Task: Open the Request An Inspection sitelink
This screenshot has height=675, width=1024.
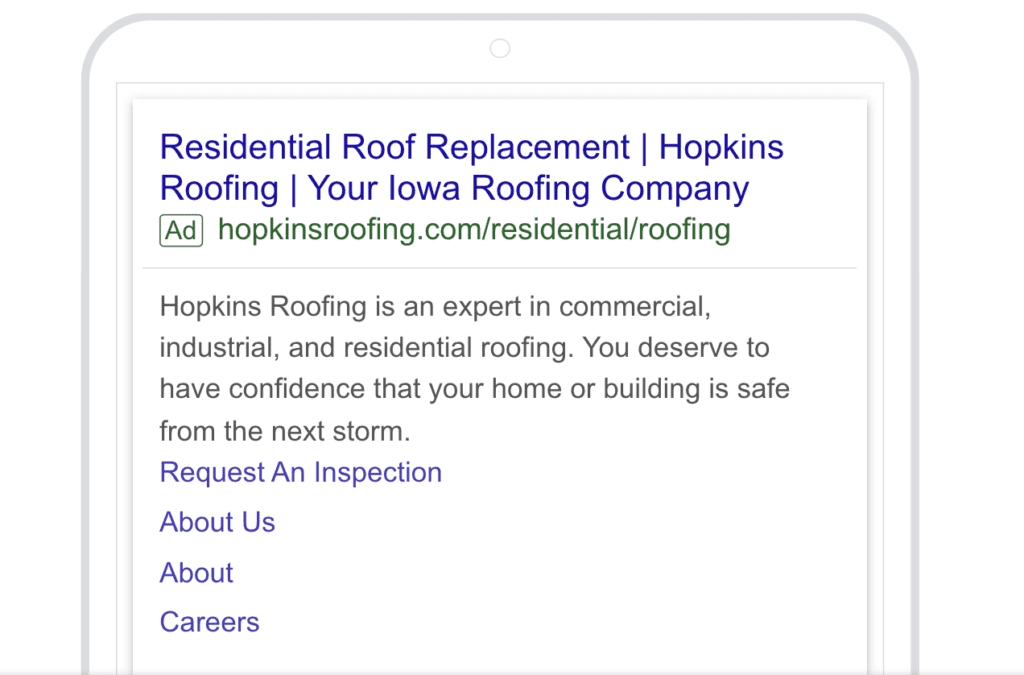Action: (x=301, y=473)
